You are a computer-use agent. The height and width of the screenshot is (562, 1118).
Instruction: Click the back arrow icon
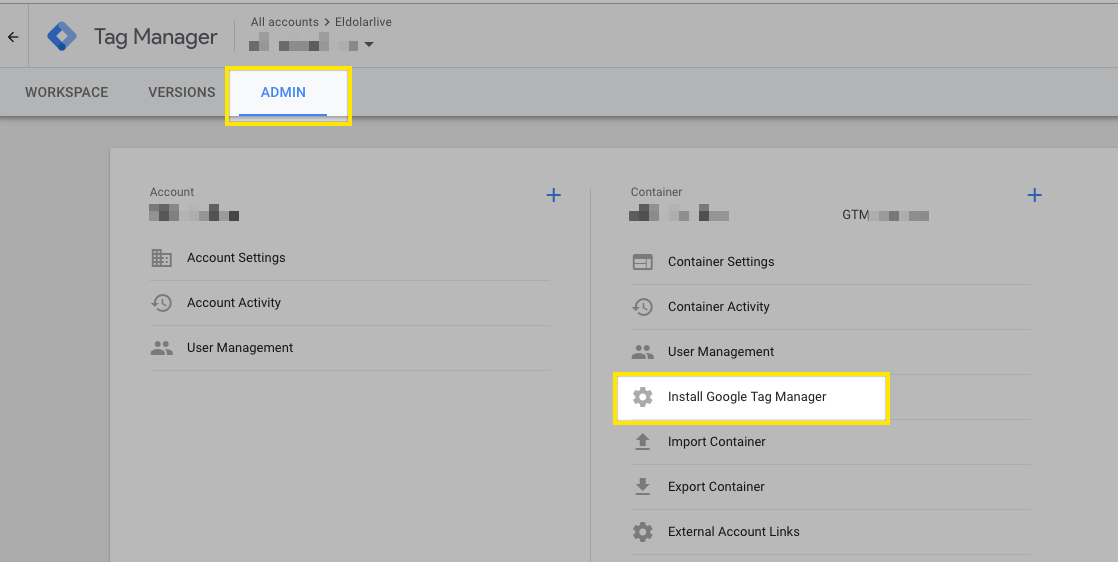[x=14, y=38]
